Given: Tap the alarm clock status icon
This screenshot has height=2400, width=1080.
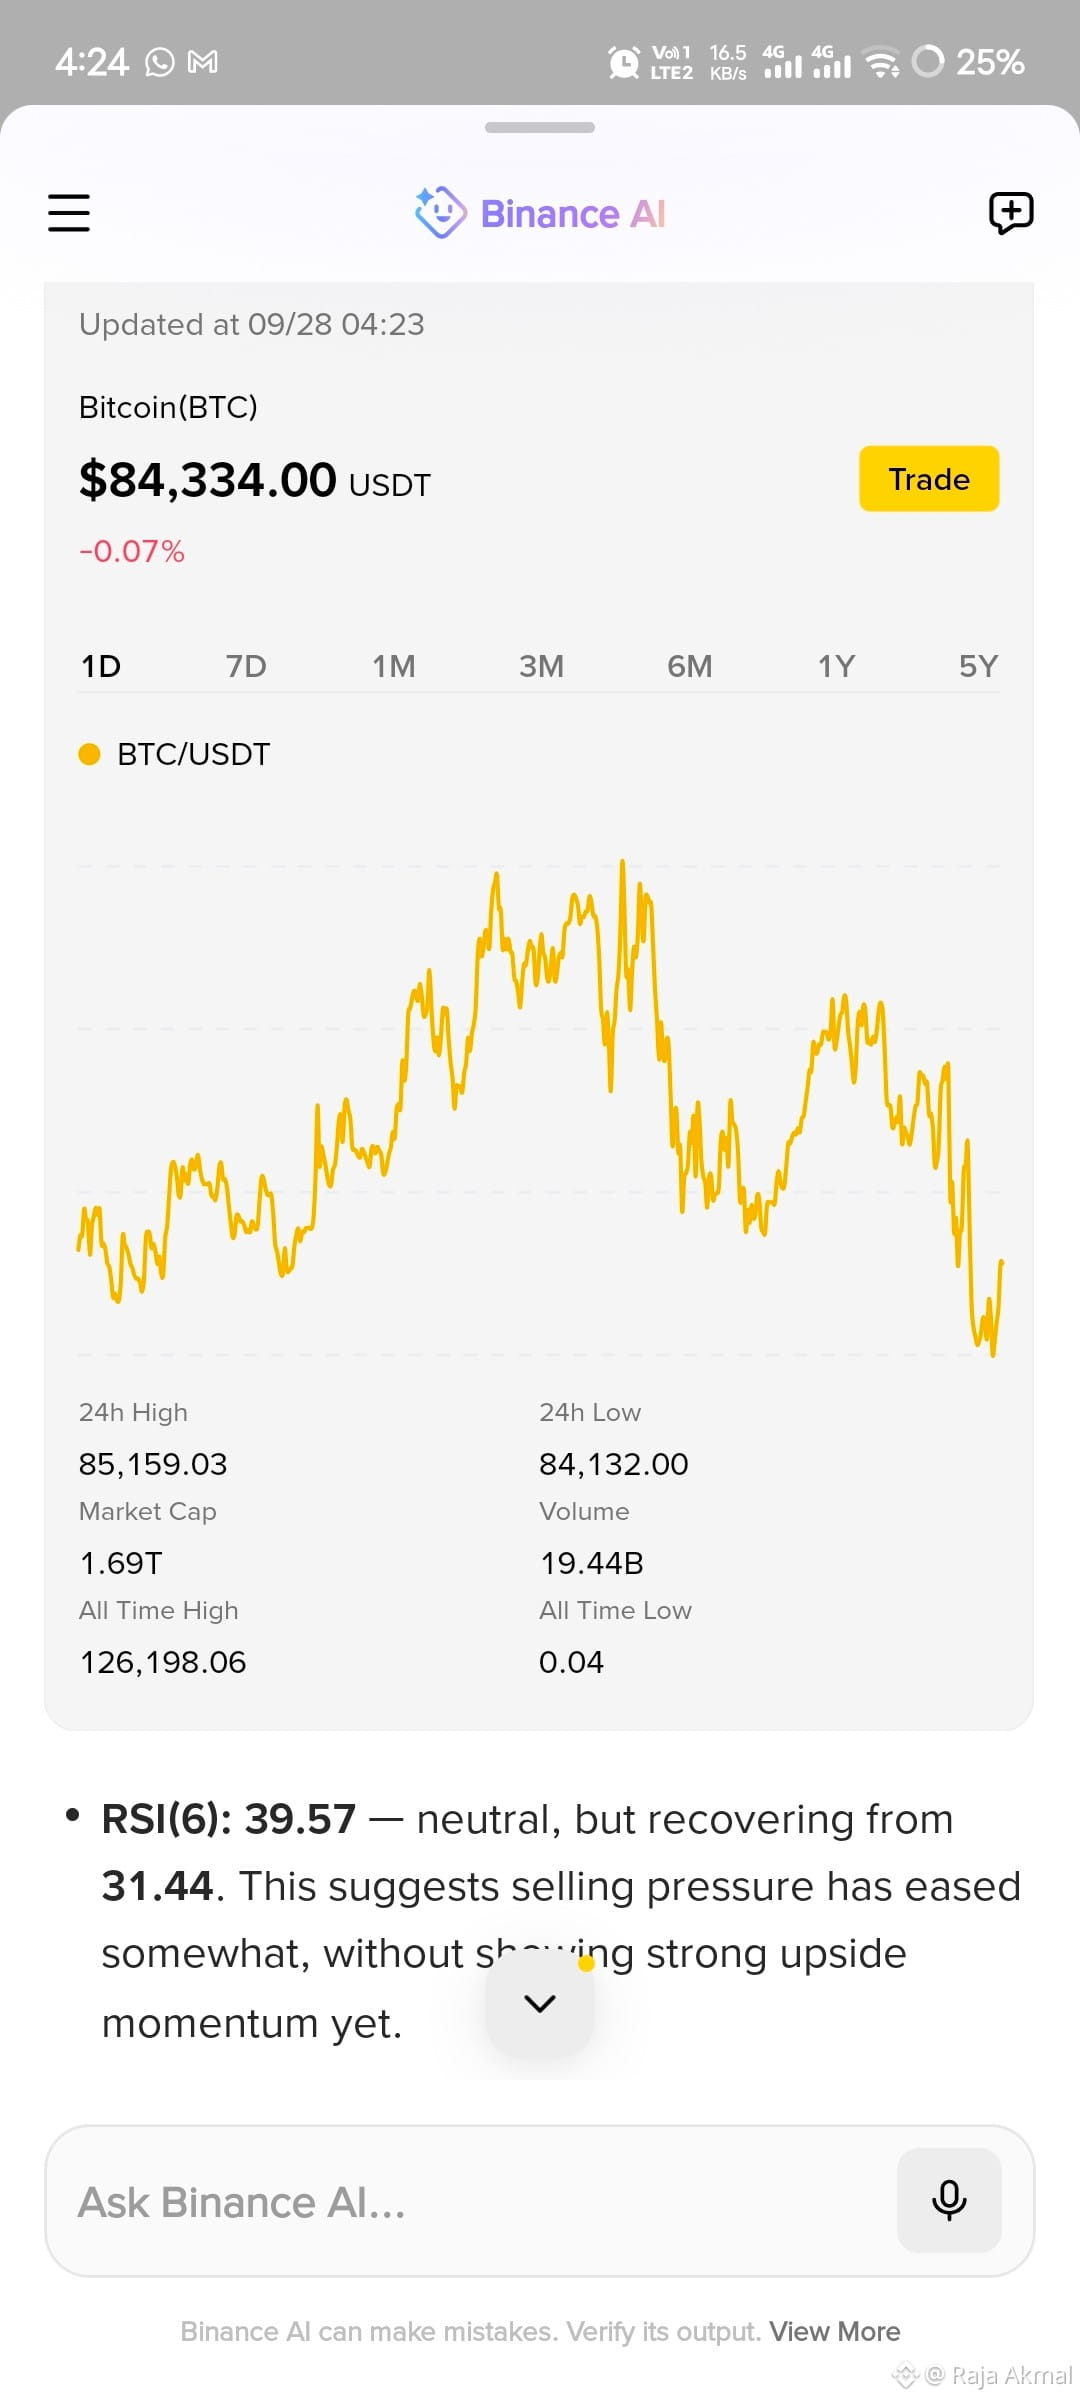Looking at the screenshot, I should pyautogui.click(x=624, y=62).
